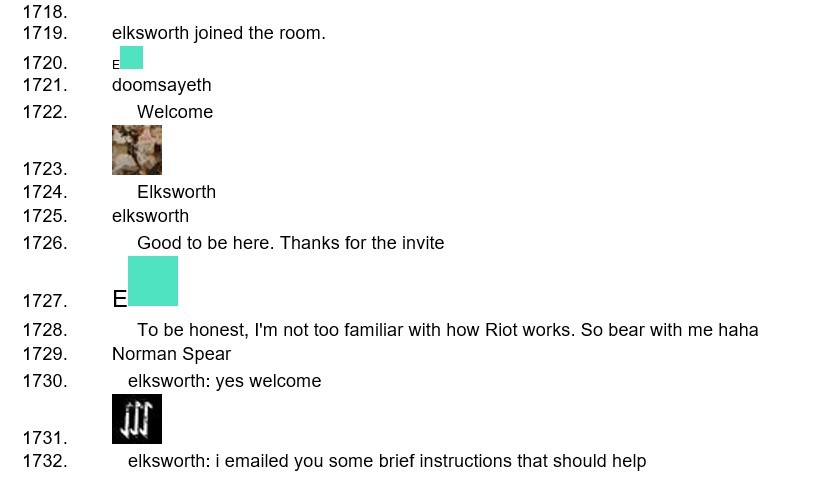Click line number 1719
This screenshot has height=485, width=820.
[x=45, y=33]
